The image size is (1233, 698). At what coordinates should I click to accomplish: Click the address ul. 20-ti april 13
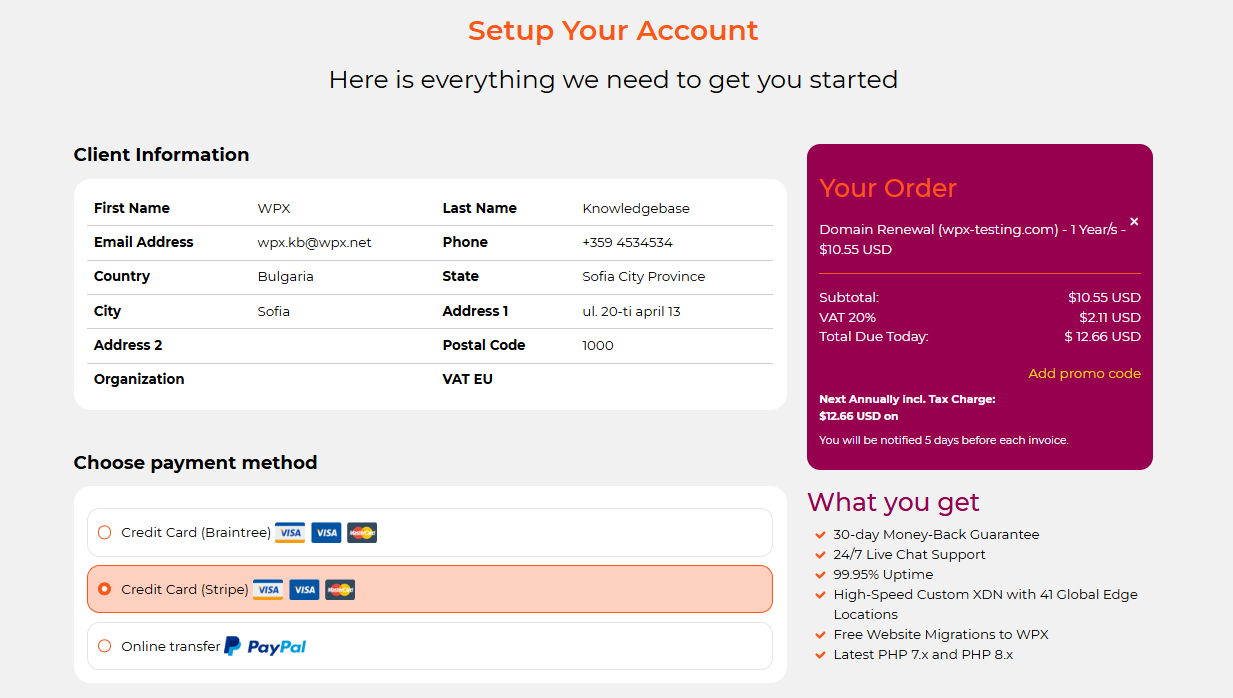tap(631, 312)
